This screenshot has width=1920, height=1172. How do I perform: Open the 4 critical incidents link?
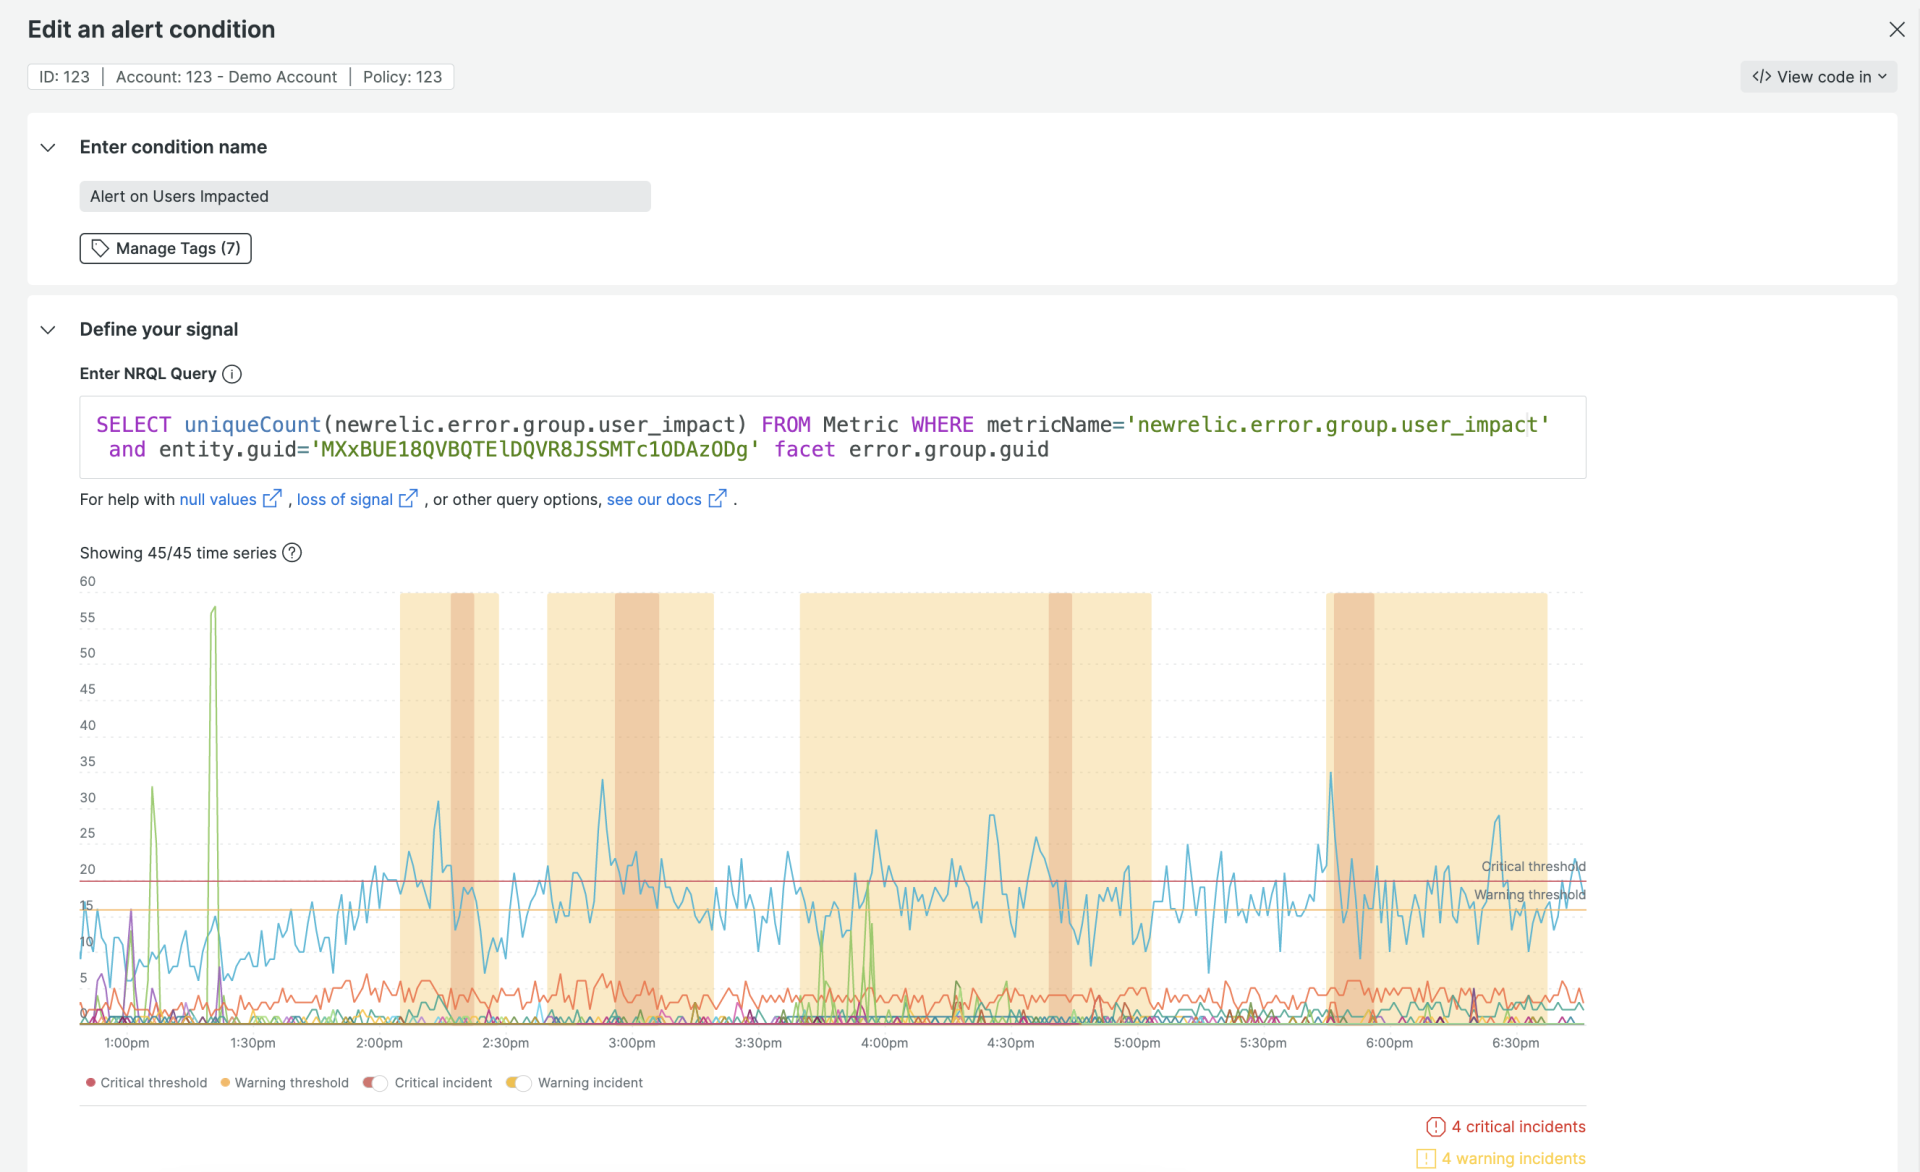1518,1126
